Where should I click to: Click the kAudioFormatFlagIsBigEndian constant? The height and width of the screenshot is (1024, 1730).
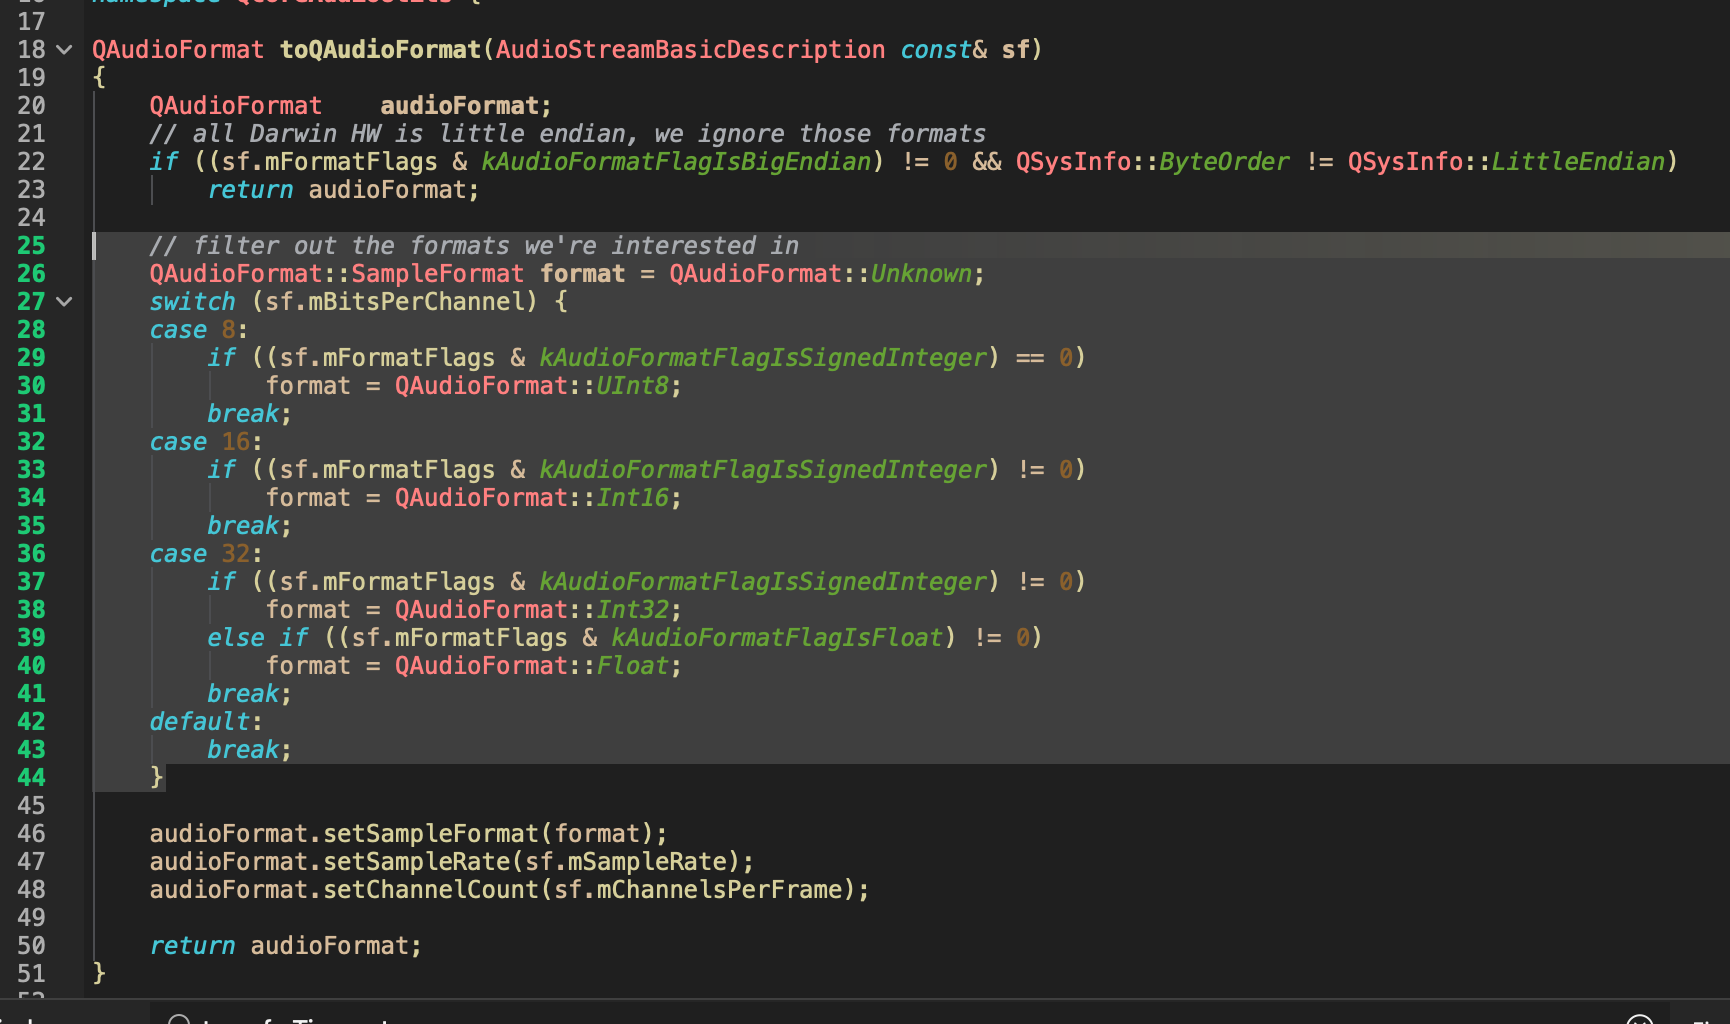676,162
